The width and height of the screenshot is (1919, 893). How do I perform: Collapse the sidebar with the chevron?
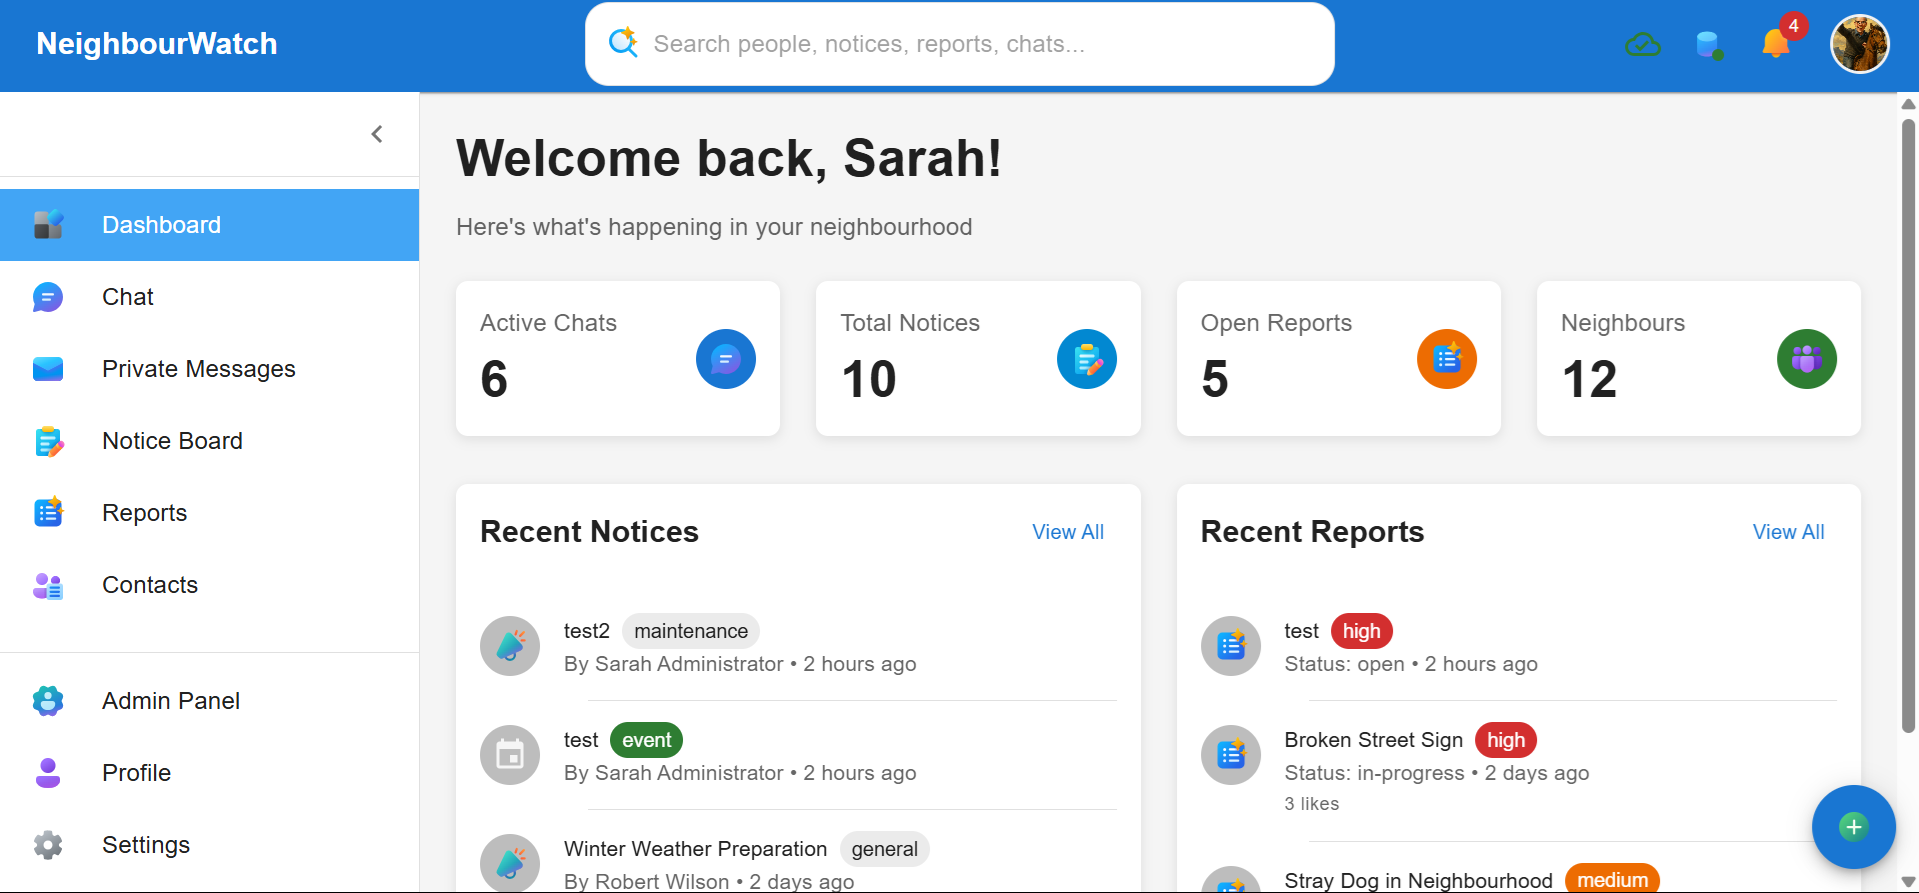377,134
